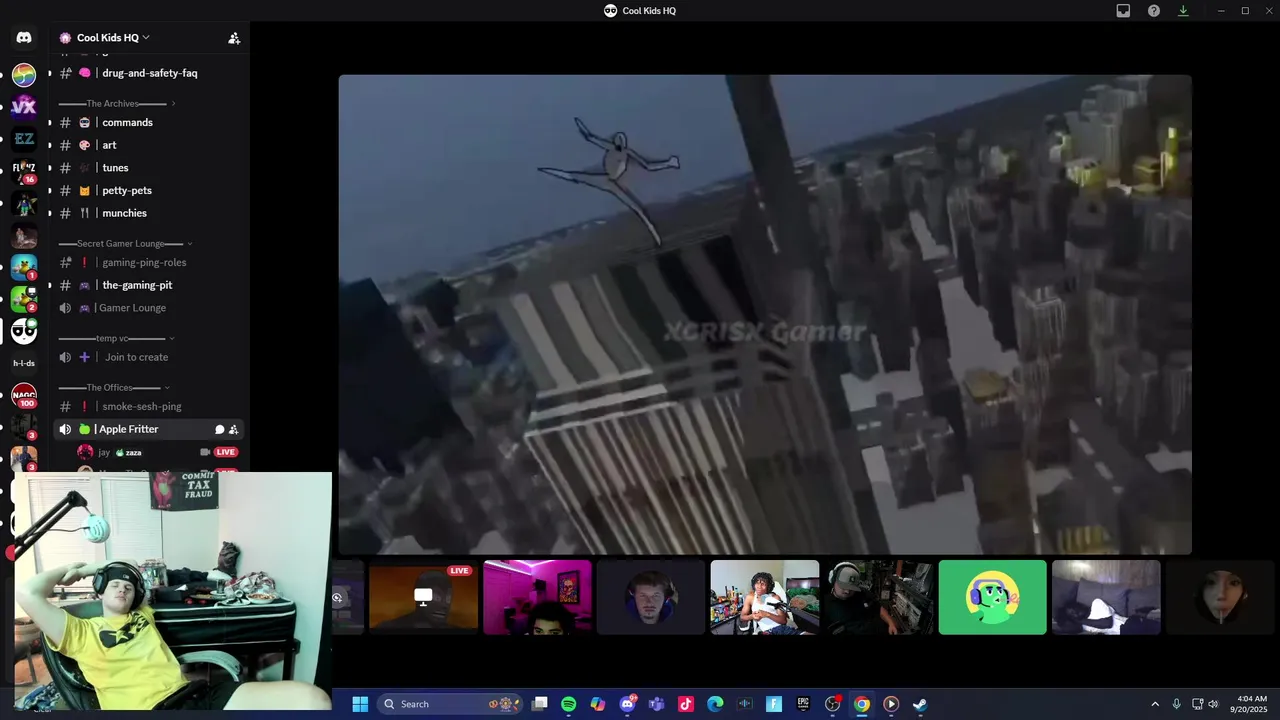Image resolution: width=1280 pixels, height=720 pixels.
Task: Open Windows Start menu
Action: (x=360, y=704)
